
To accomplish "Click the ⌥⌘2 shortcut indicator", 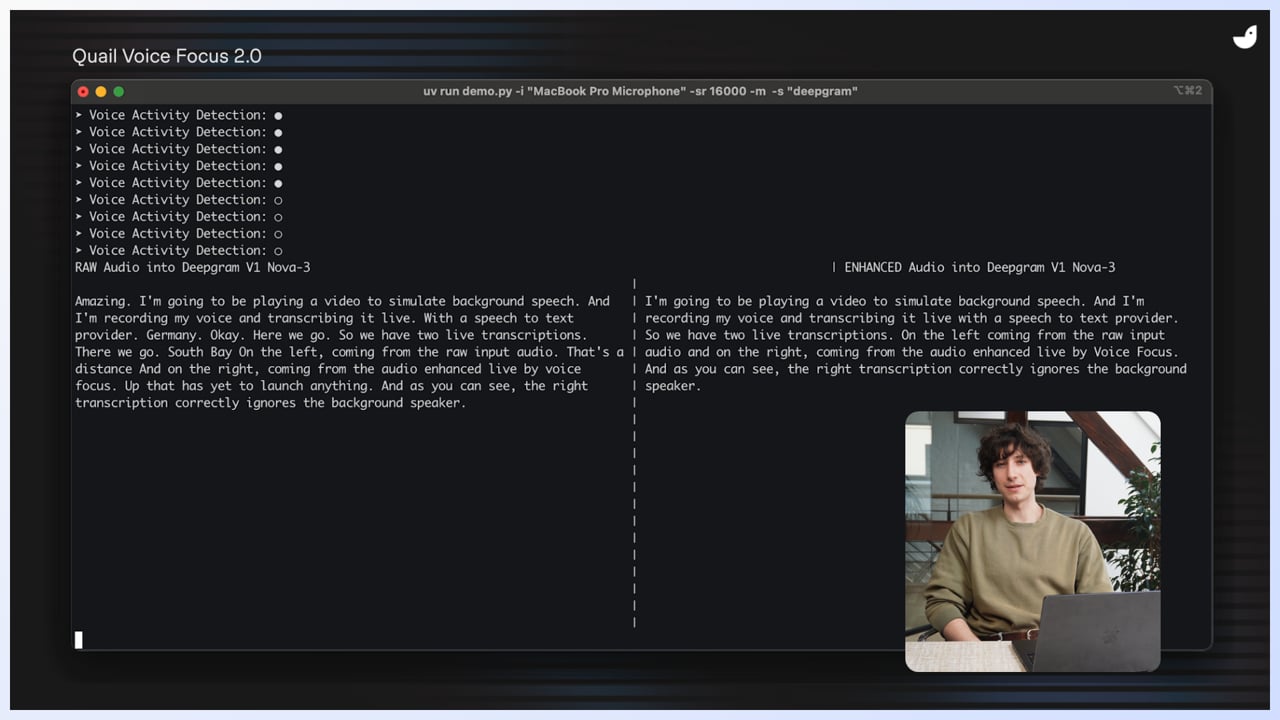I will [x=1187, y=91].
